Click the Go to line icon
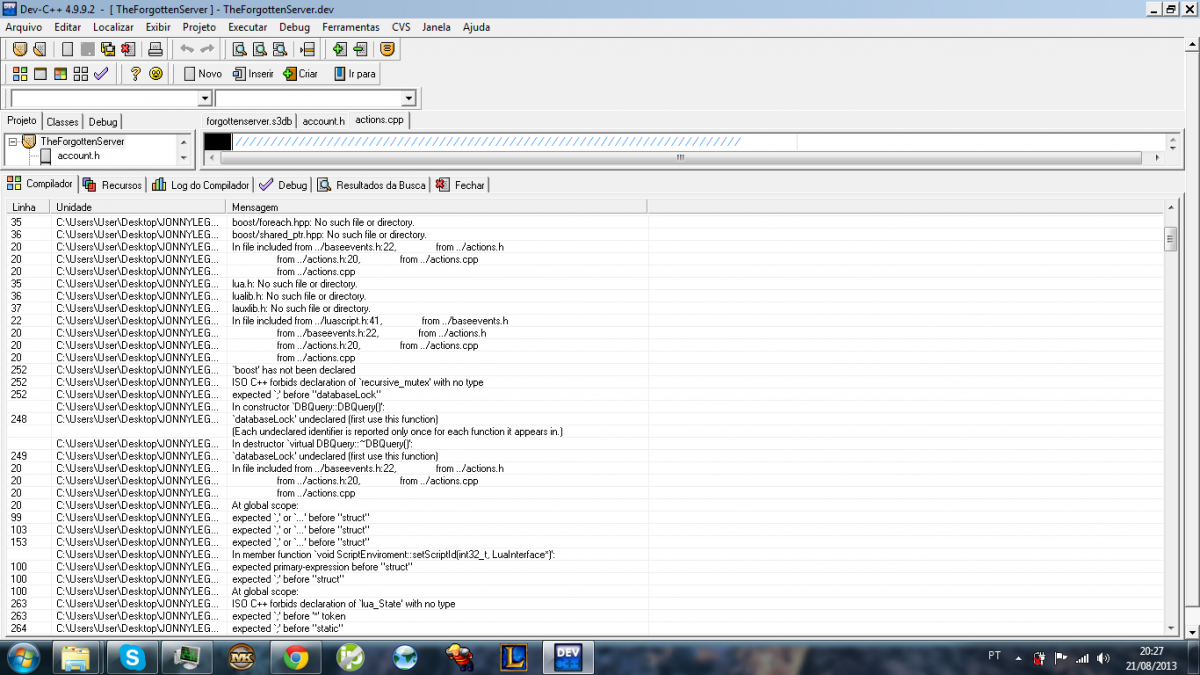Viewport: 1200px width, 675px height. (x=307, y=48)
